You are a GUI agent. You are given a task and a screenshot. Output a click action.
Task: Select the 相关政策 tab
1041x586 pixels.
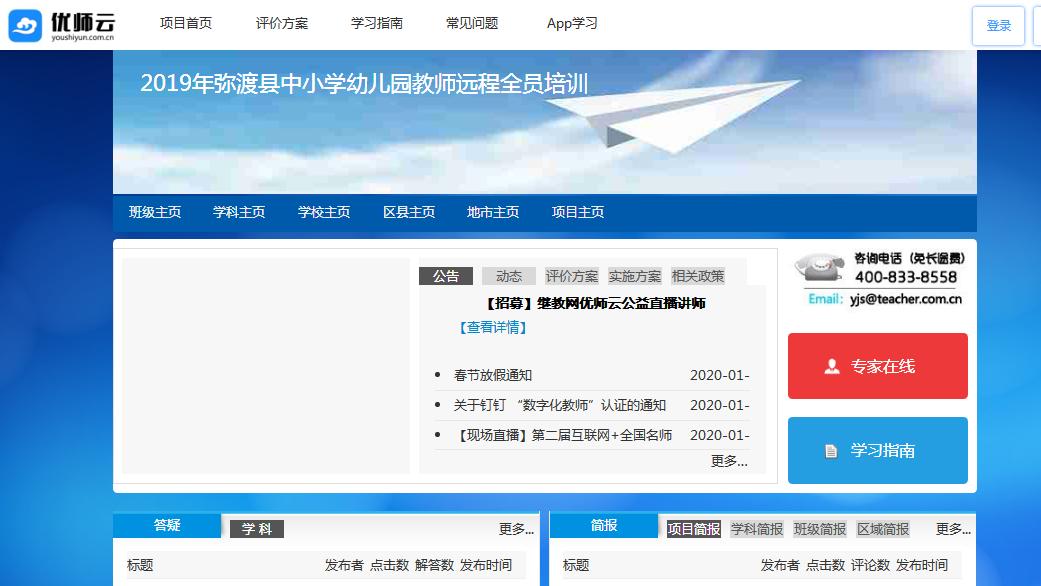point(698,276)
